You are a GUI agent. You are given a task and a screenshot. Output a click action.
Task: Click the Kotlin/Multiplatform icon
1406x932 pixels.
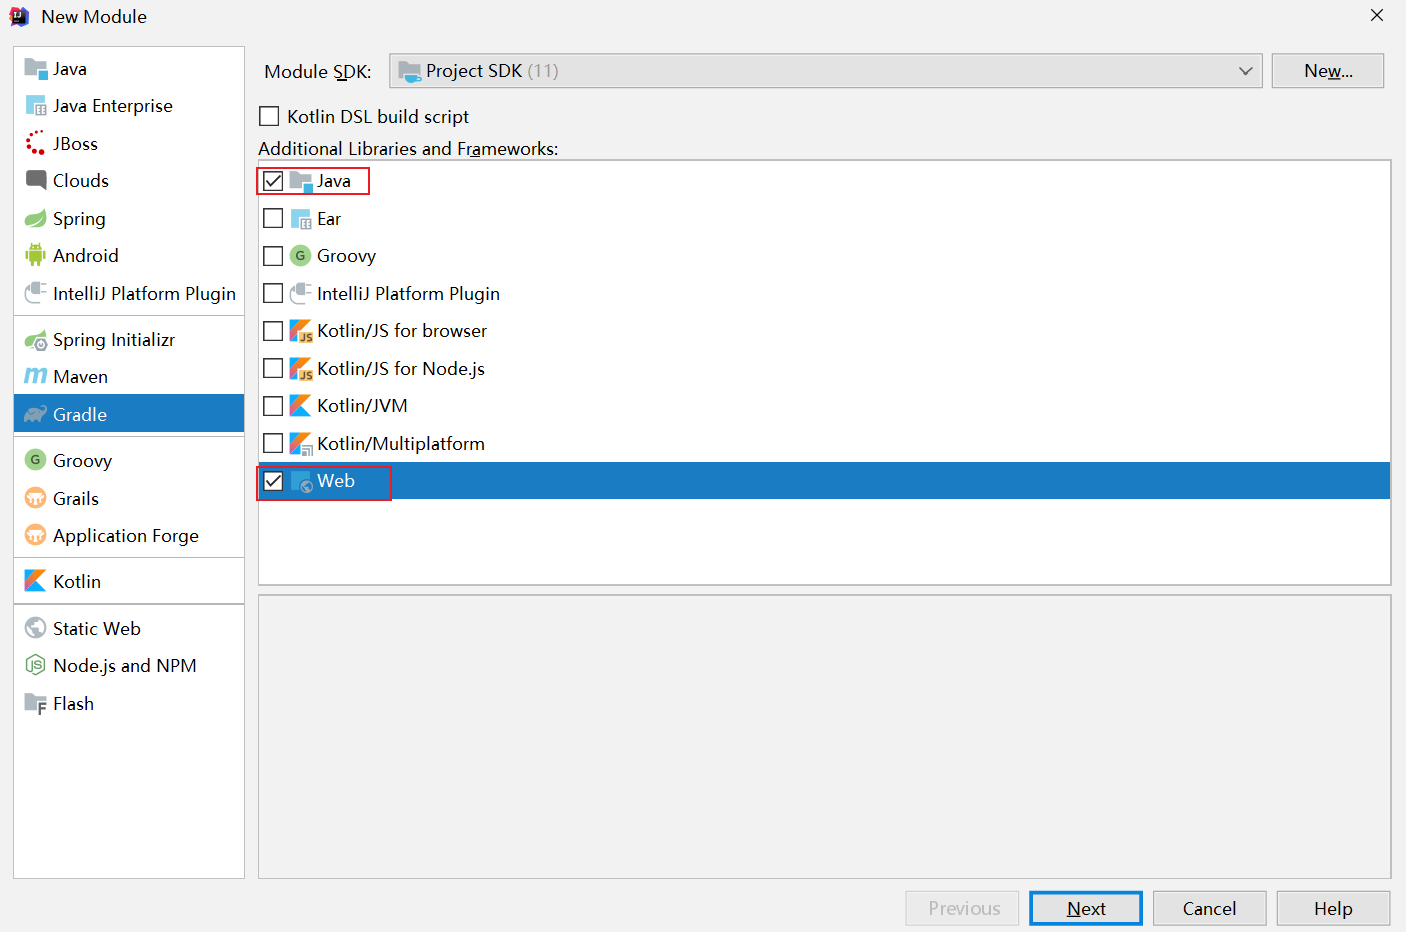[301, 444]
